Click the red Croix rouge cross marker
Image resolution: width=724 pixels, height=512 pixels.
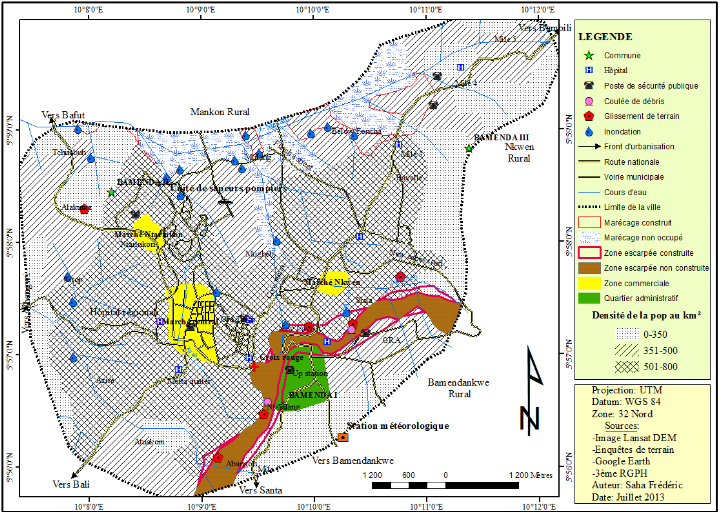(x=253, y=367)
